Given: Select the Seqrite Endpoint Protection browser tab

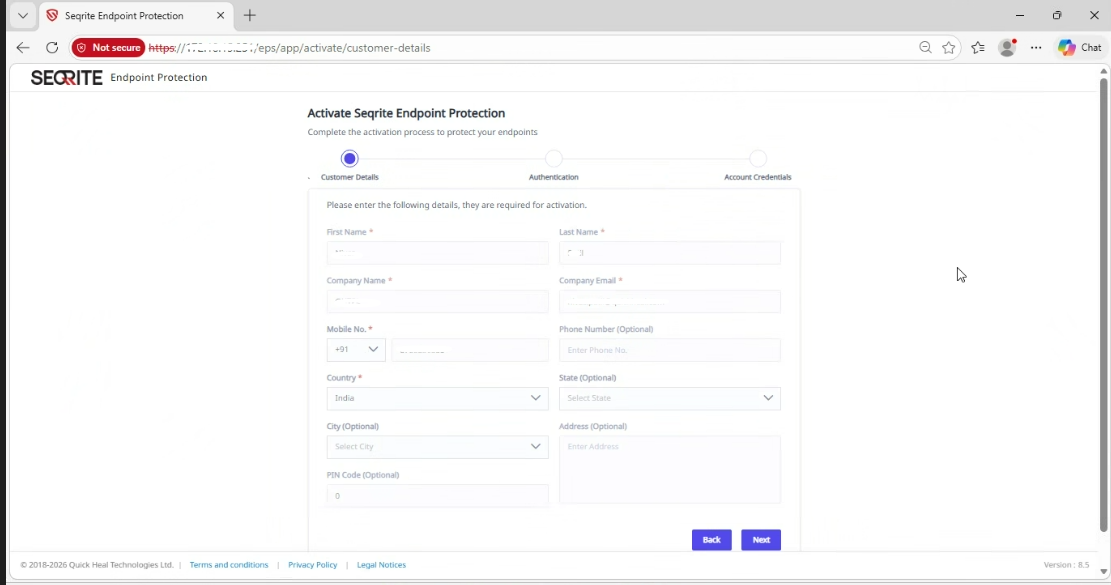Looking at the screenshot, I should tap(124, 16).
